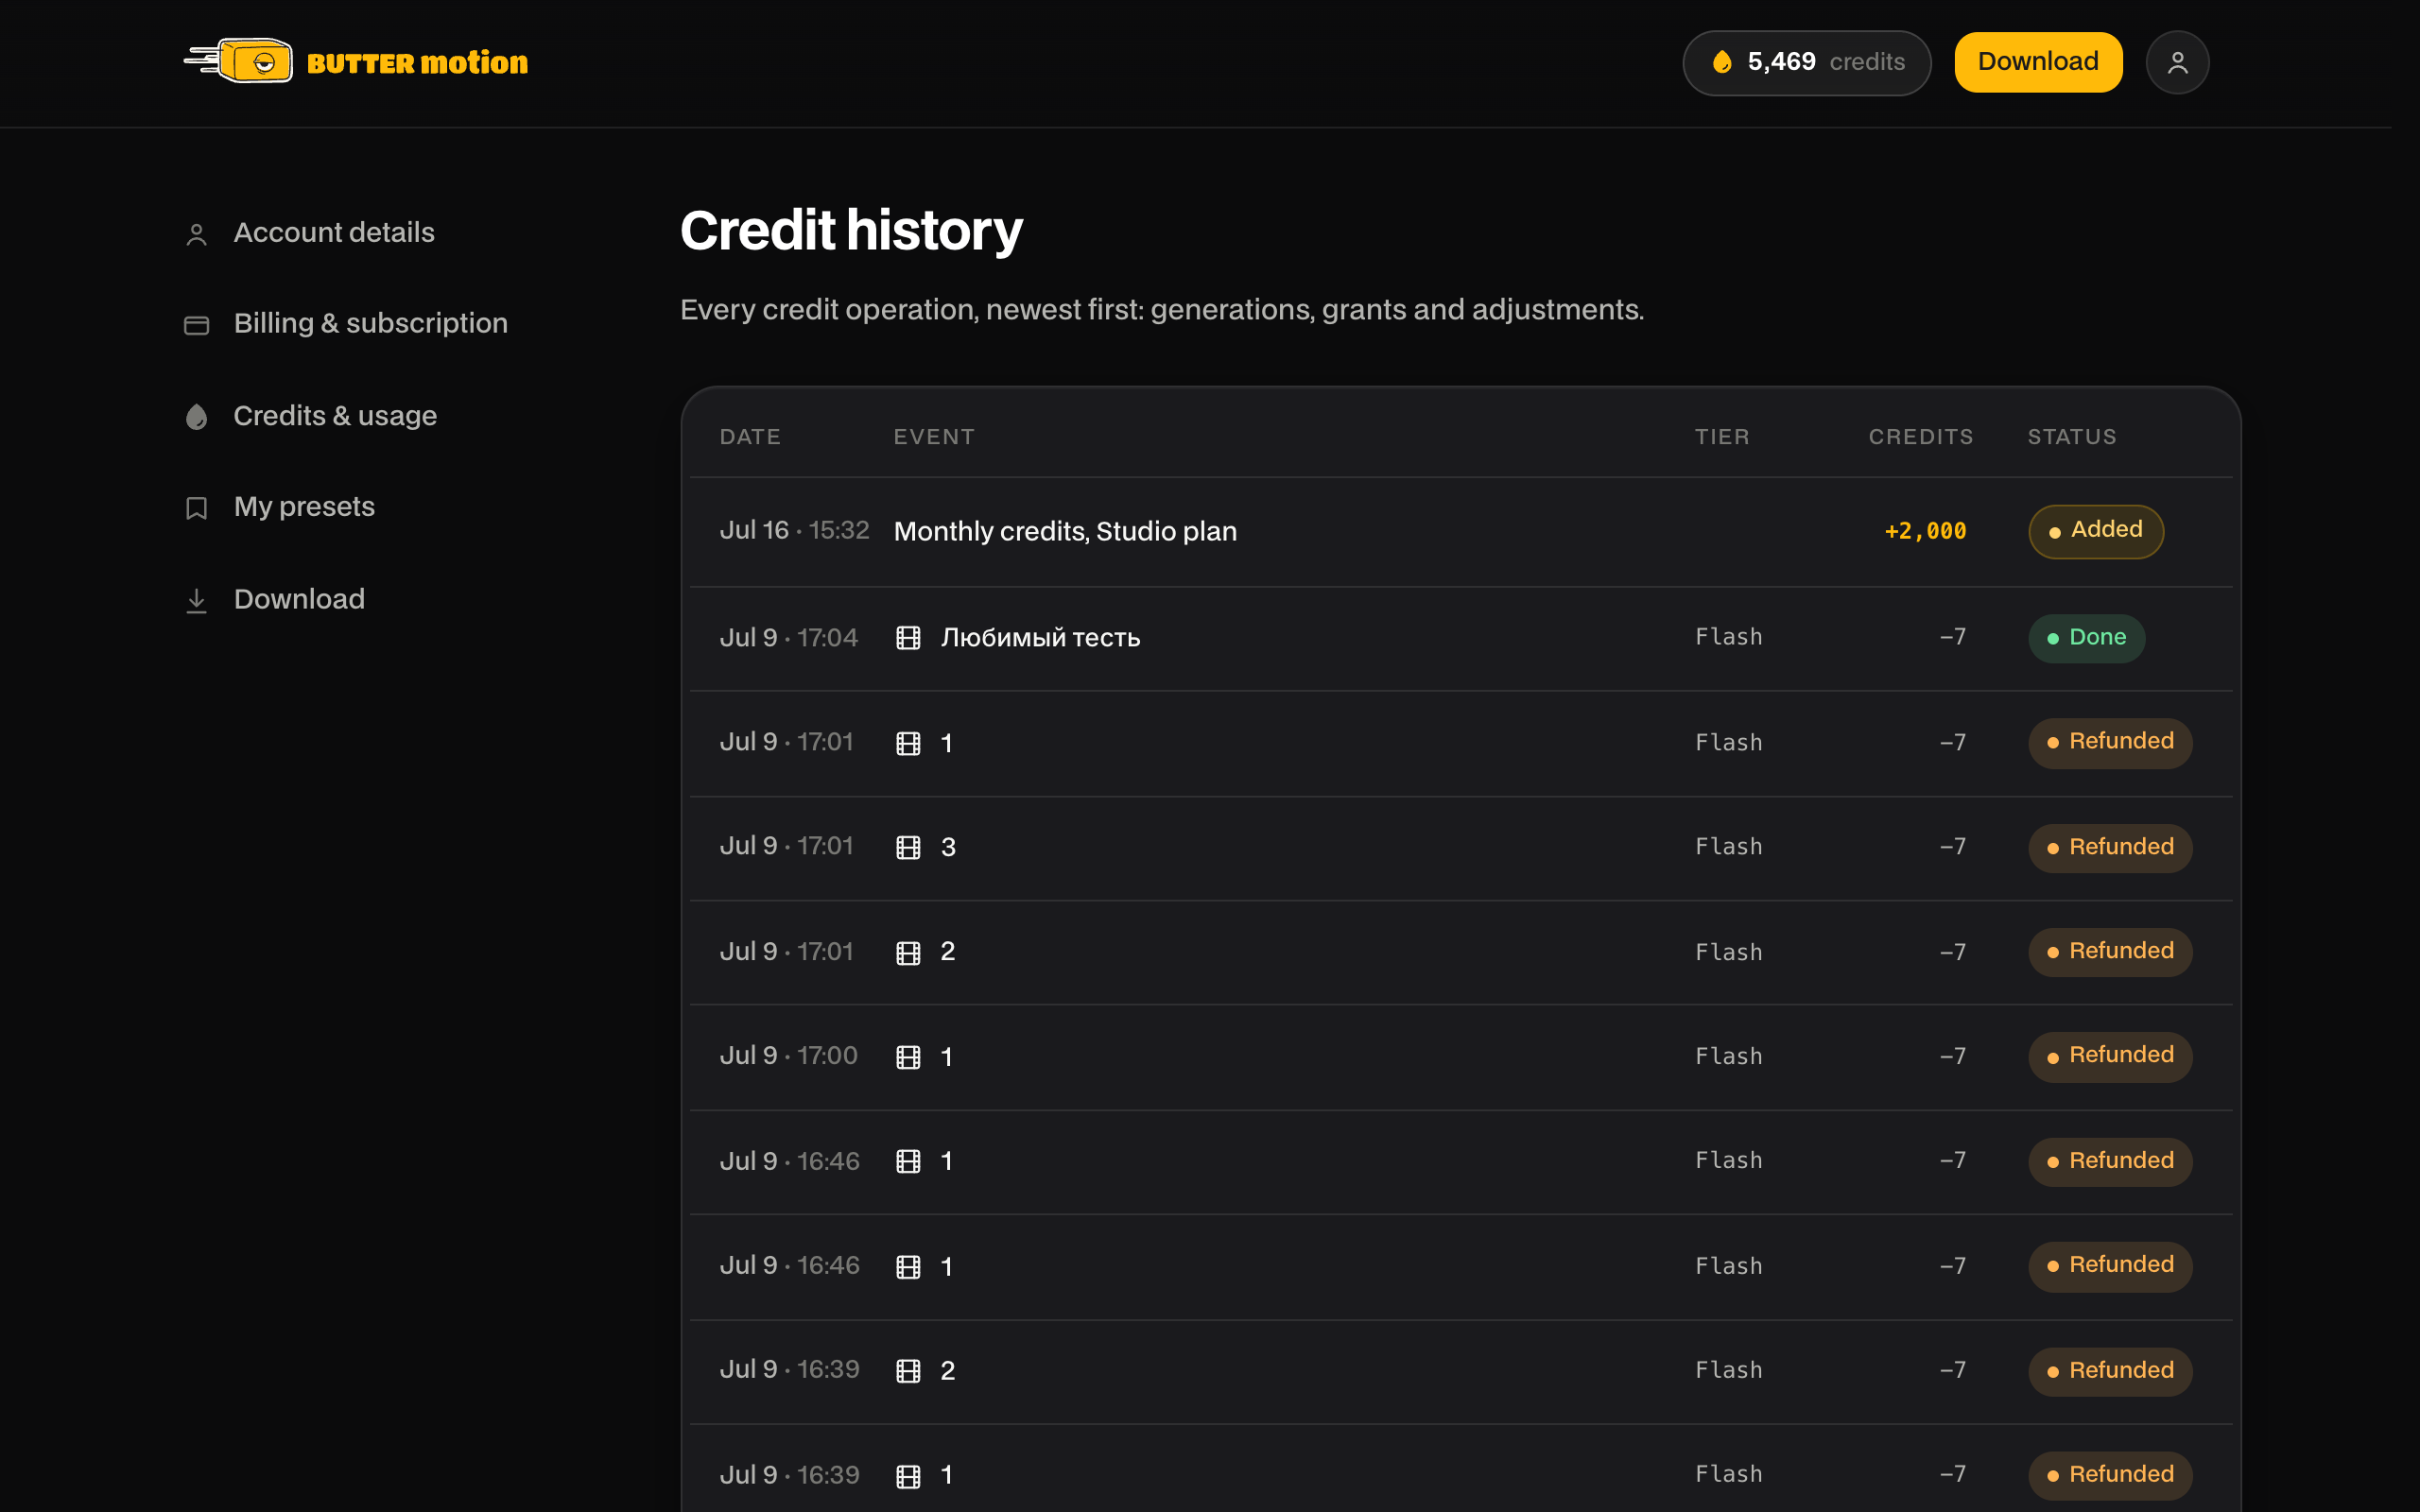The height and width of the screenshot is (1512, 2420).
Task: Click film icon beside Любимый тесть
Action: [x=908, y=638]
